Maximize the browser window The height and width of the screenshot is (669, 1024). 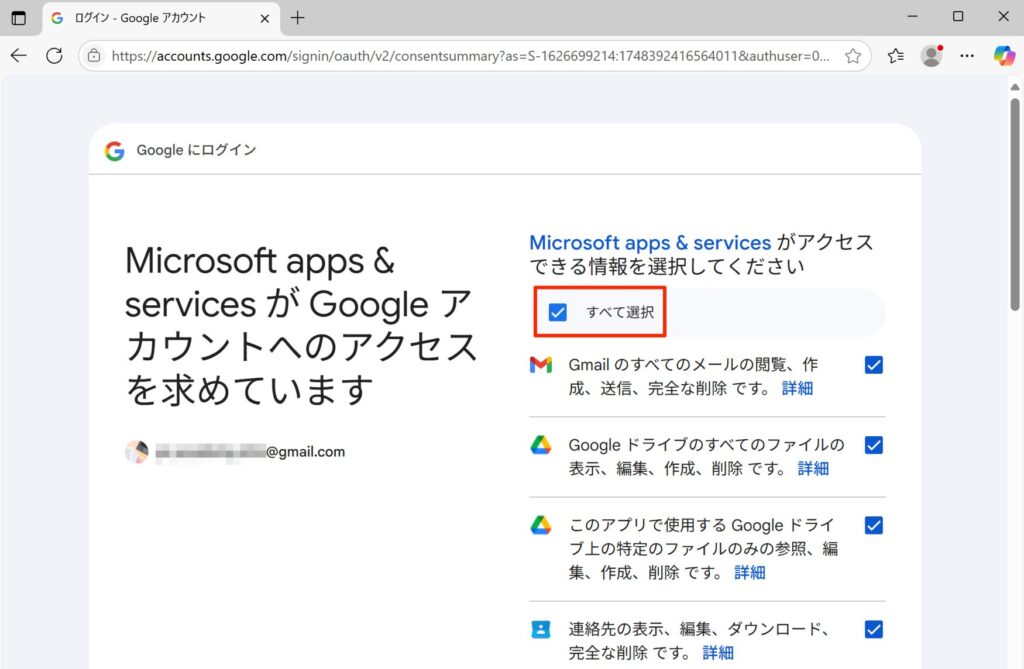point(958,16)
